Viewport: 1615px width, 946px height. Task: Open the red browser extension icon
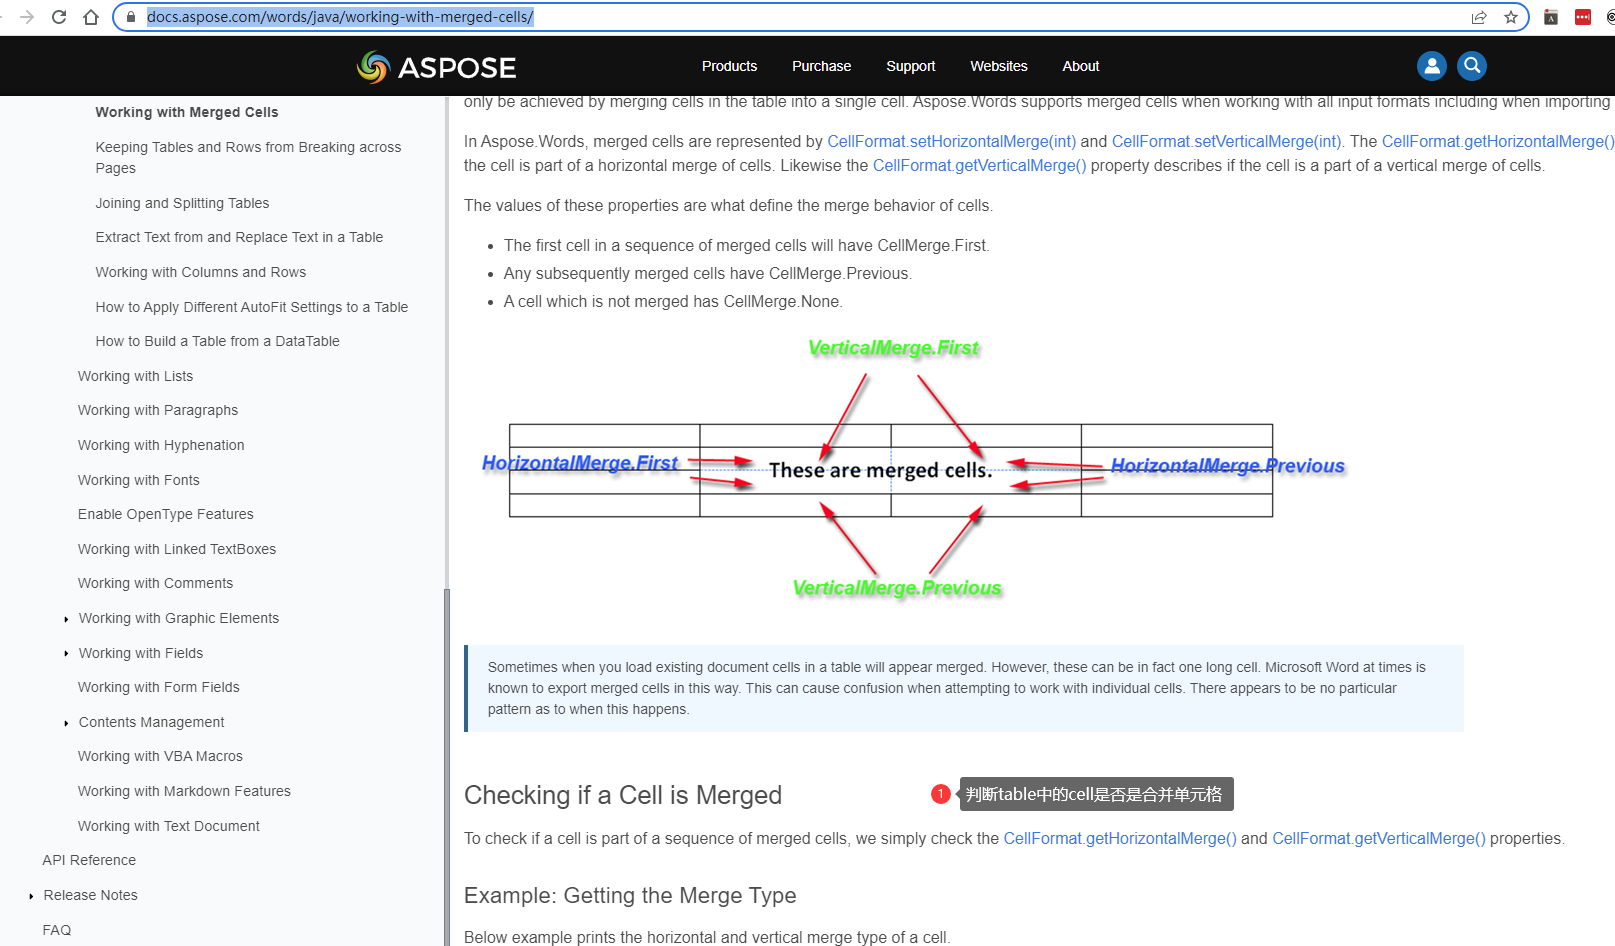[x=1583, y=17]
